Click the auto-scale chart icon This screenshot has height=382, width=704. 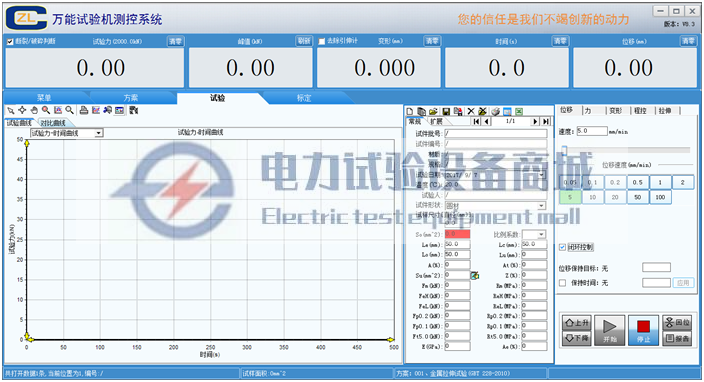pyautogui.click(x=58, y=110)
